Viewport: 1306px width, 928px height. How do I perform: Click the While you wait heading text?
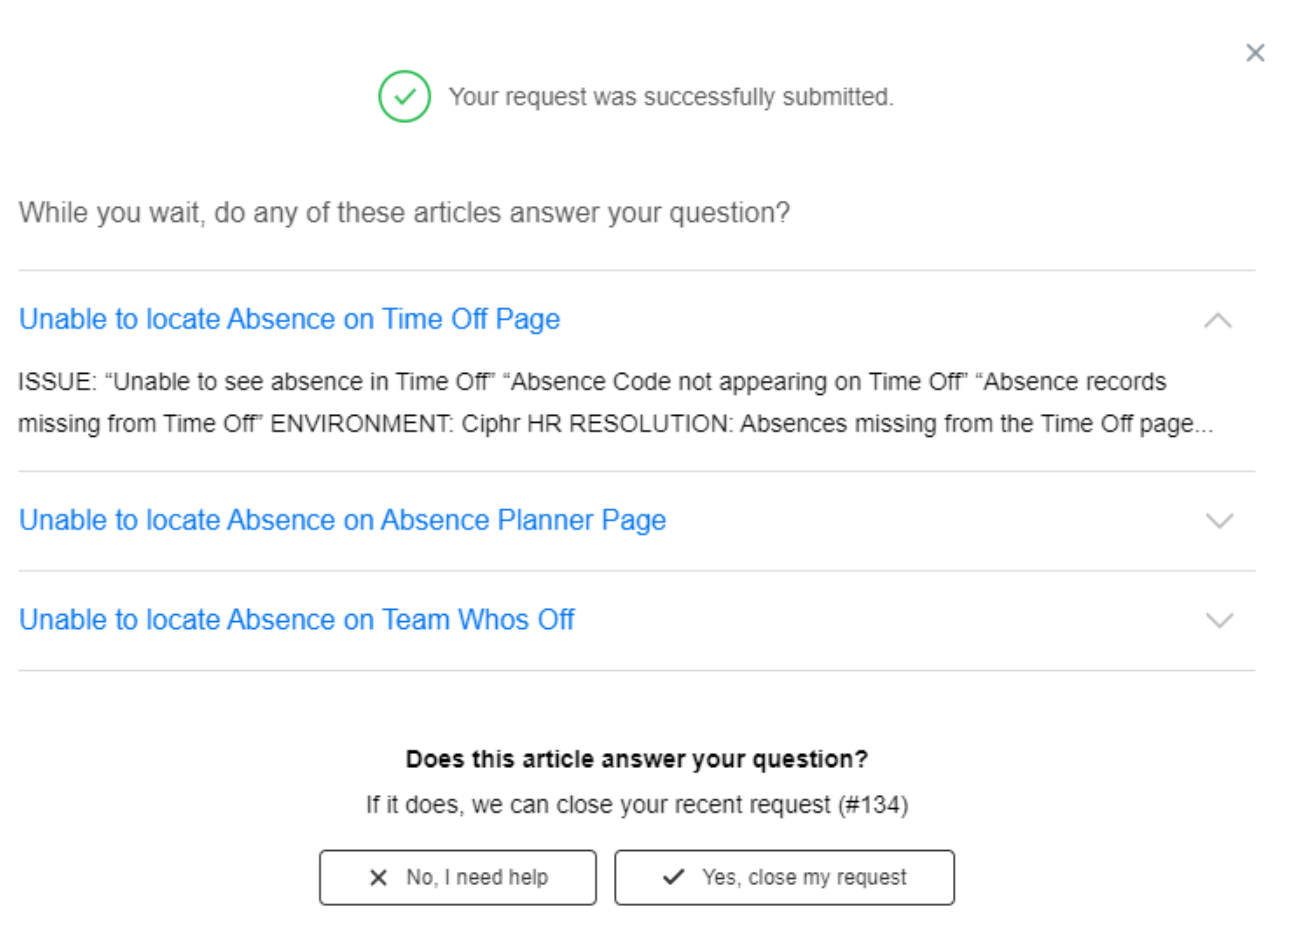404,213
